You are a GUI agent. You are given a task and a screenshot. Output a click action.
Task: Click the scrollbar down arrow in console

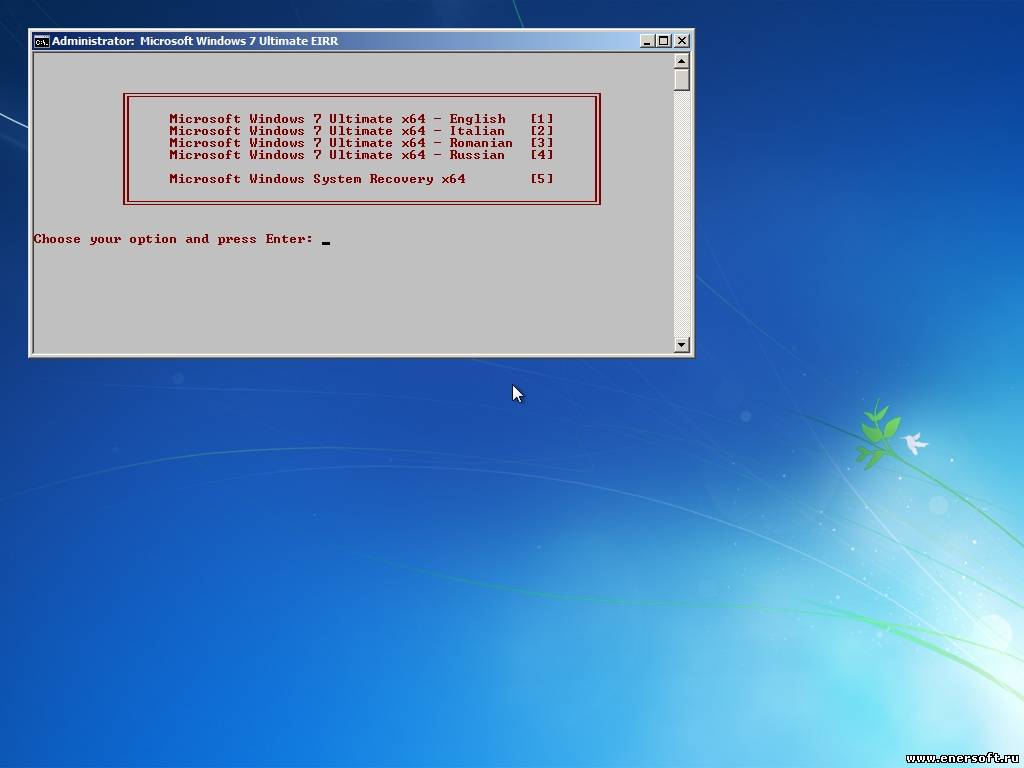682,345
